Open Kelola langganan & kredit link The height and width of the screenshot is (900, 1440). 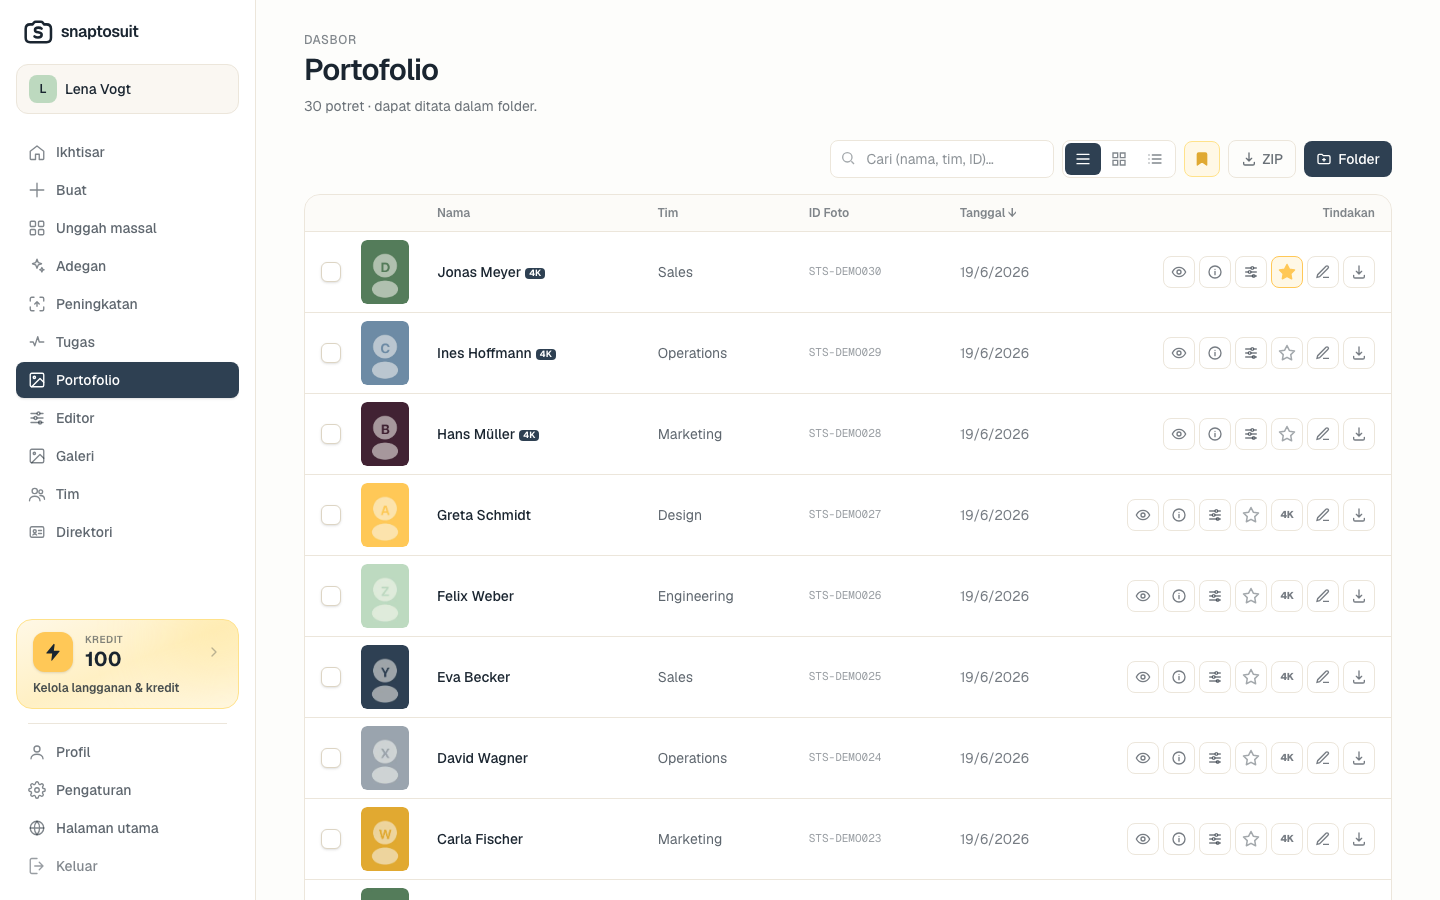(x=106, y=688)
